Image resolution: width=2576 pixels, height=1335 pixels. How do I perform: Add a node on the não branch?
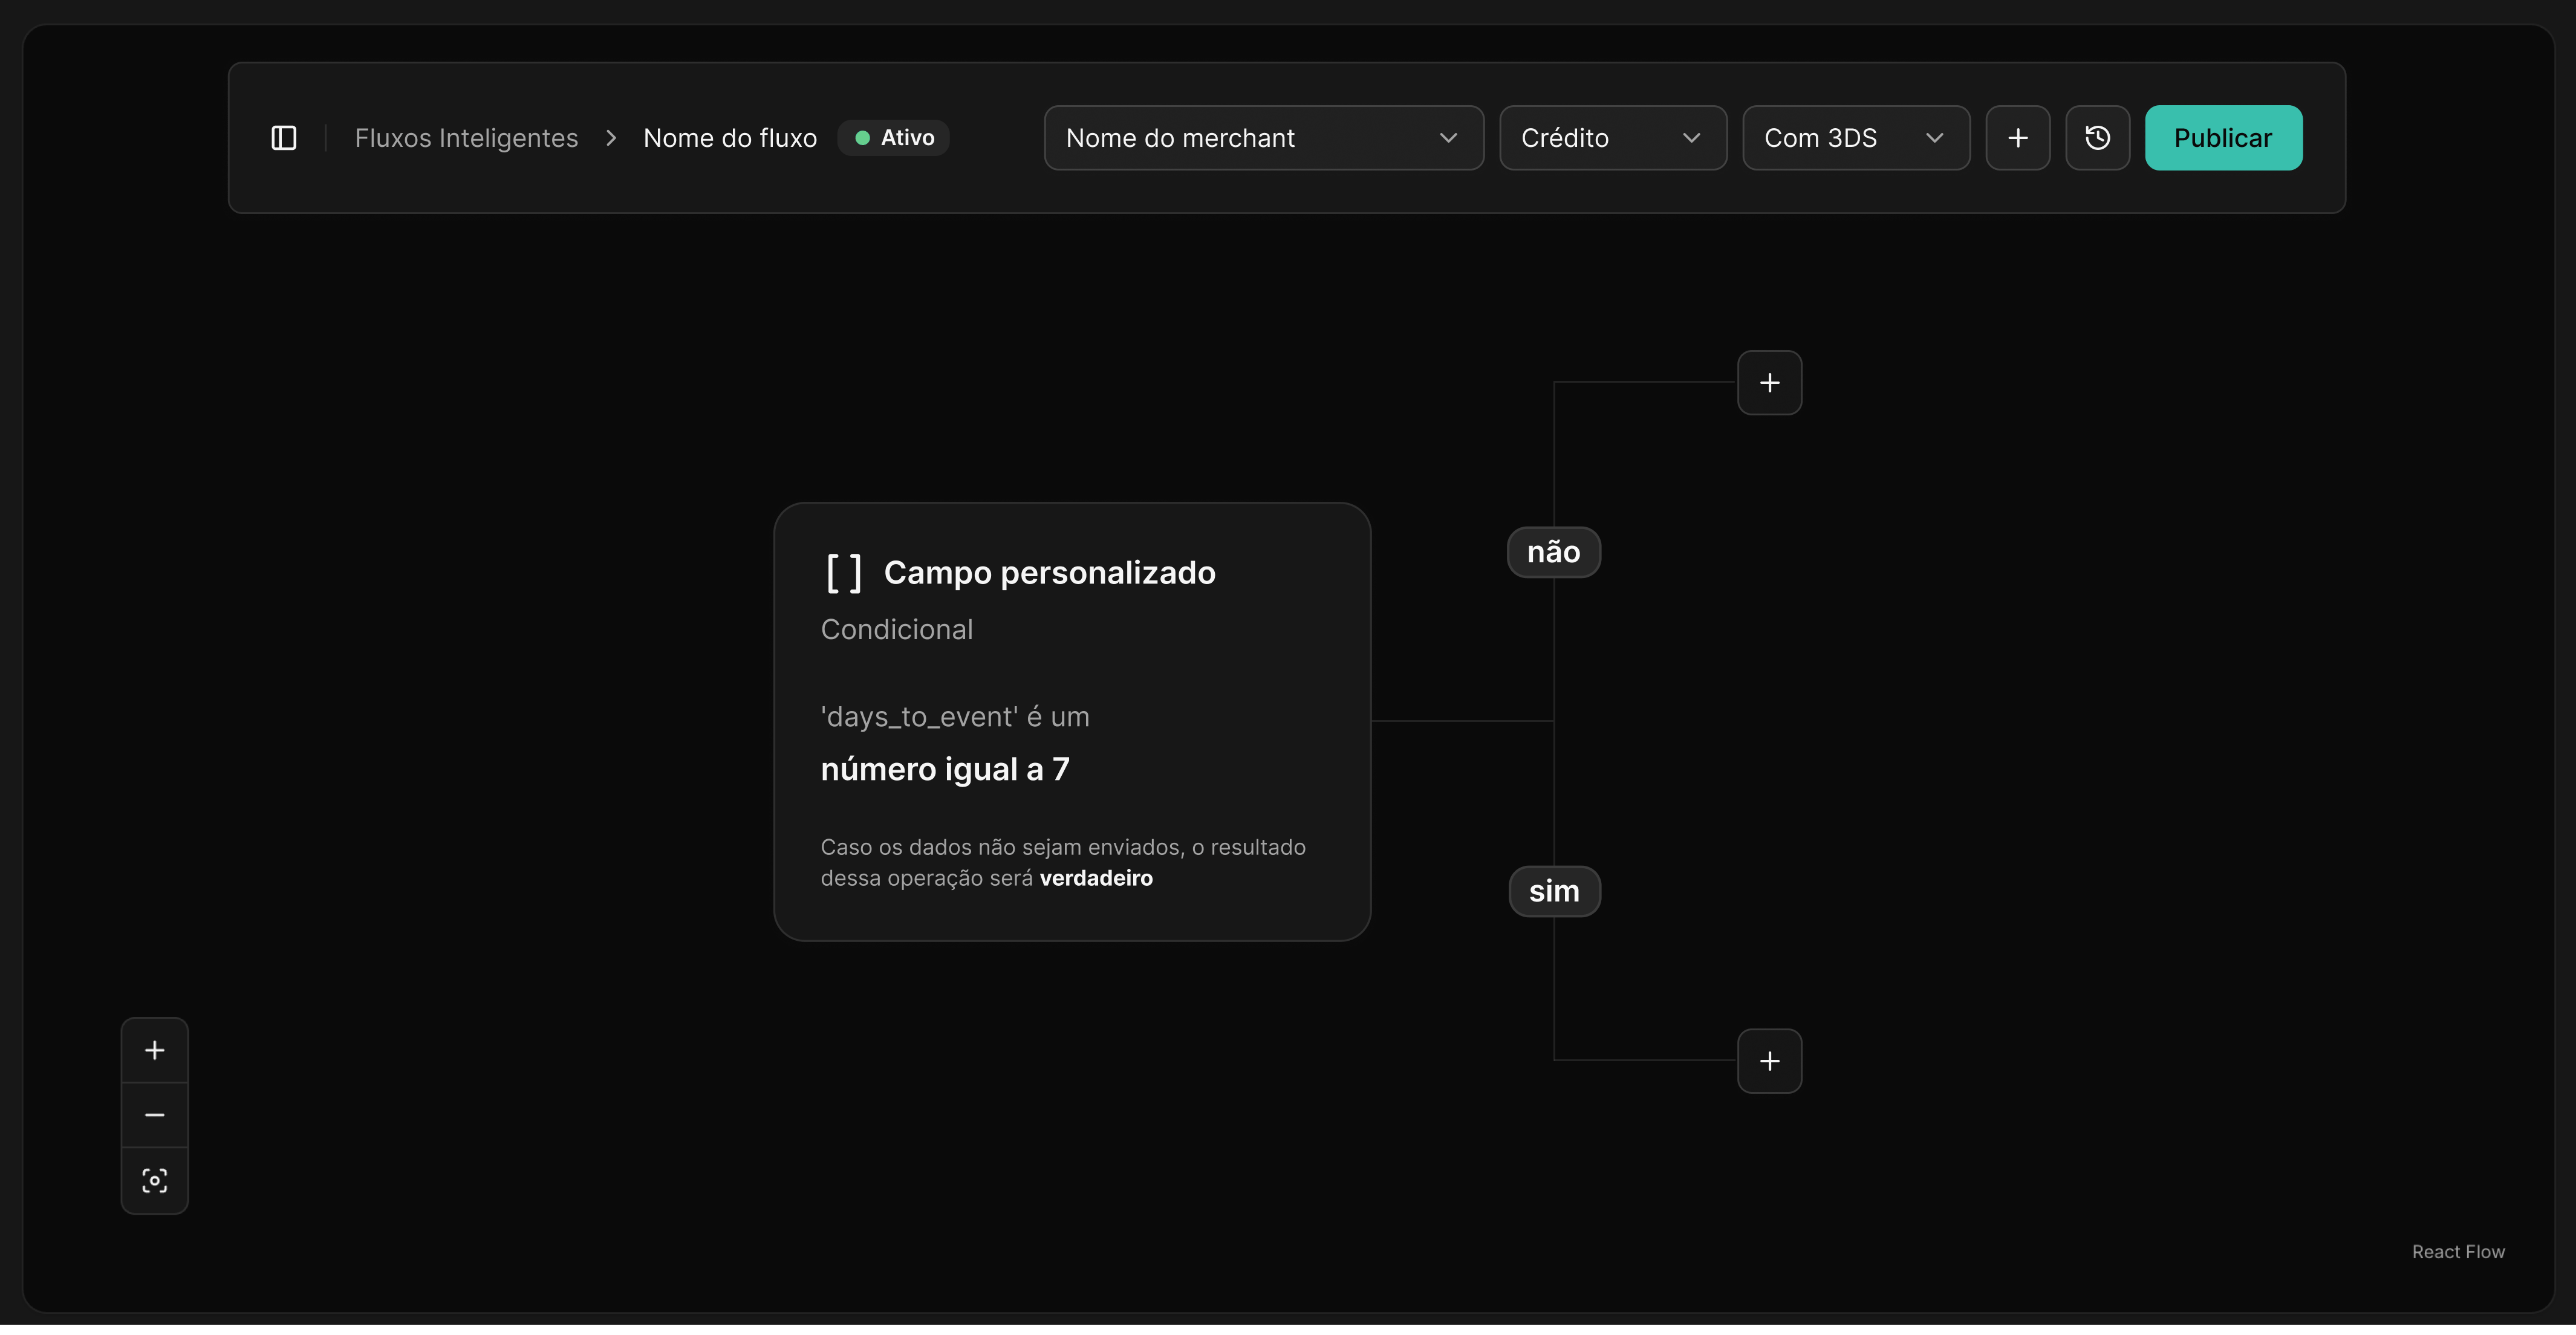click(1769, 383)
